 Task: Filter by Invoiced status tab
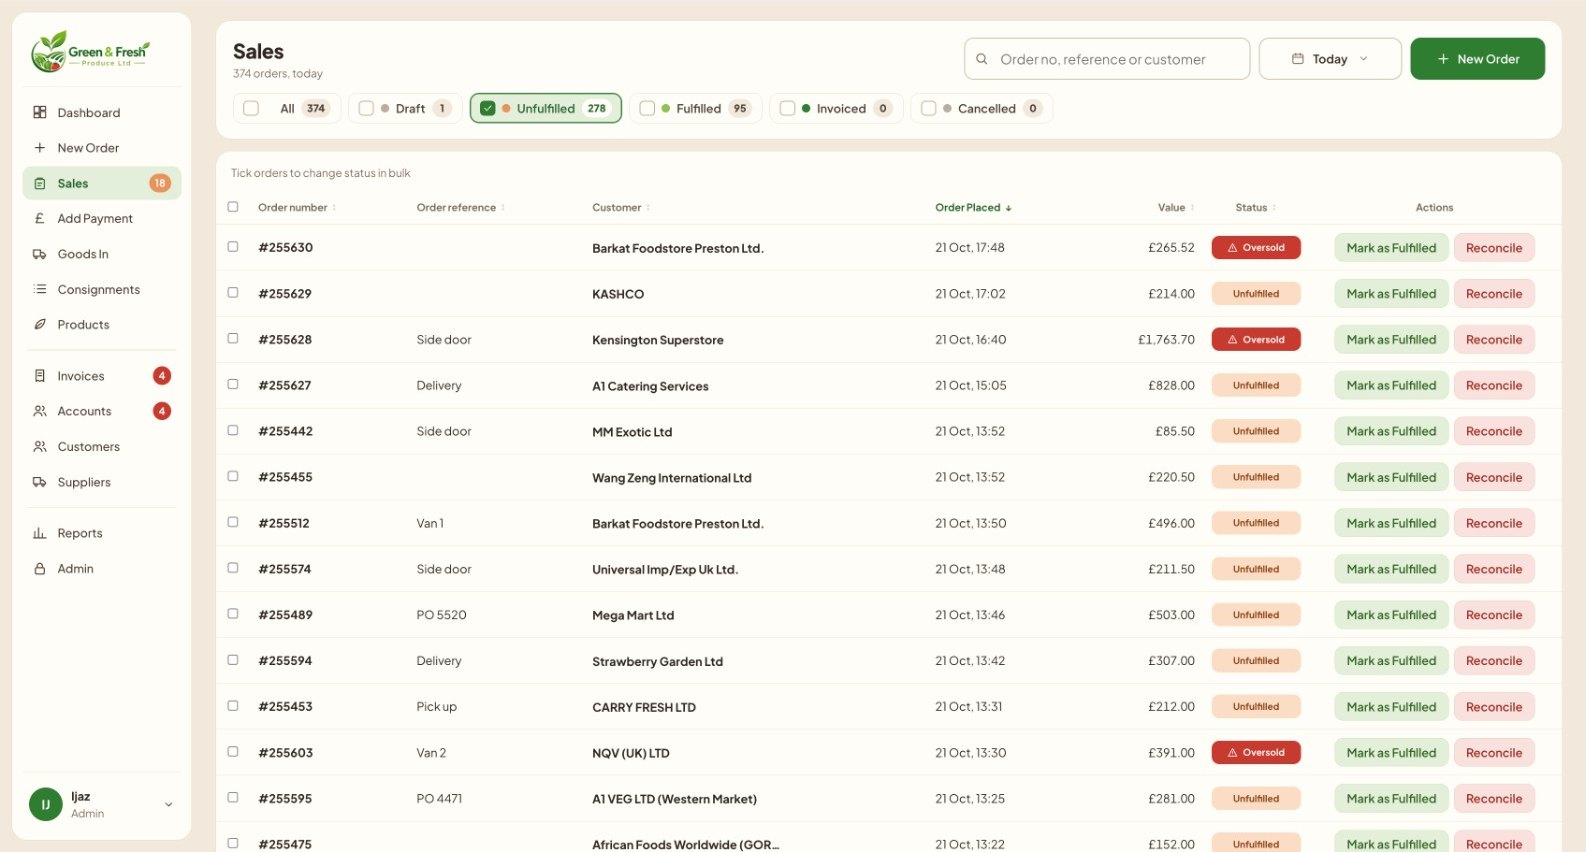click(836, 108)
